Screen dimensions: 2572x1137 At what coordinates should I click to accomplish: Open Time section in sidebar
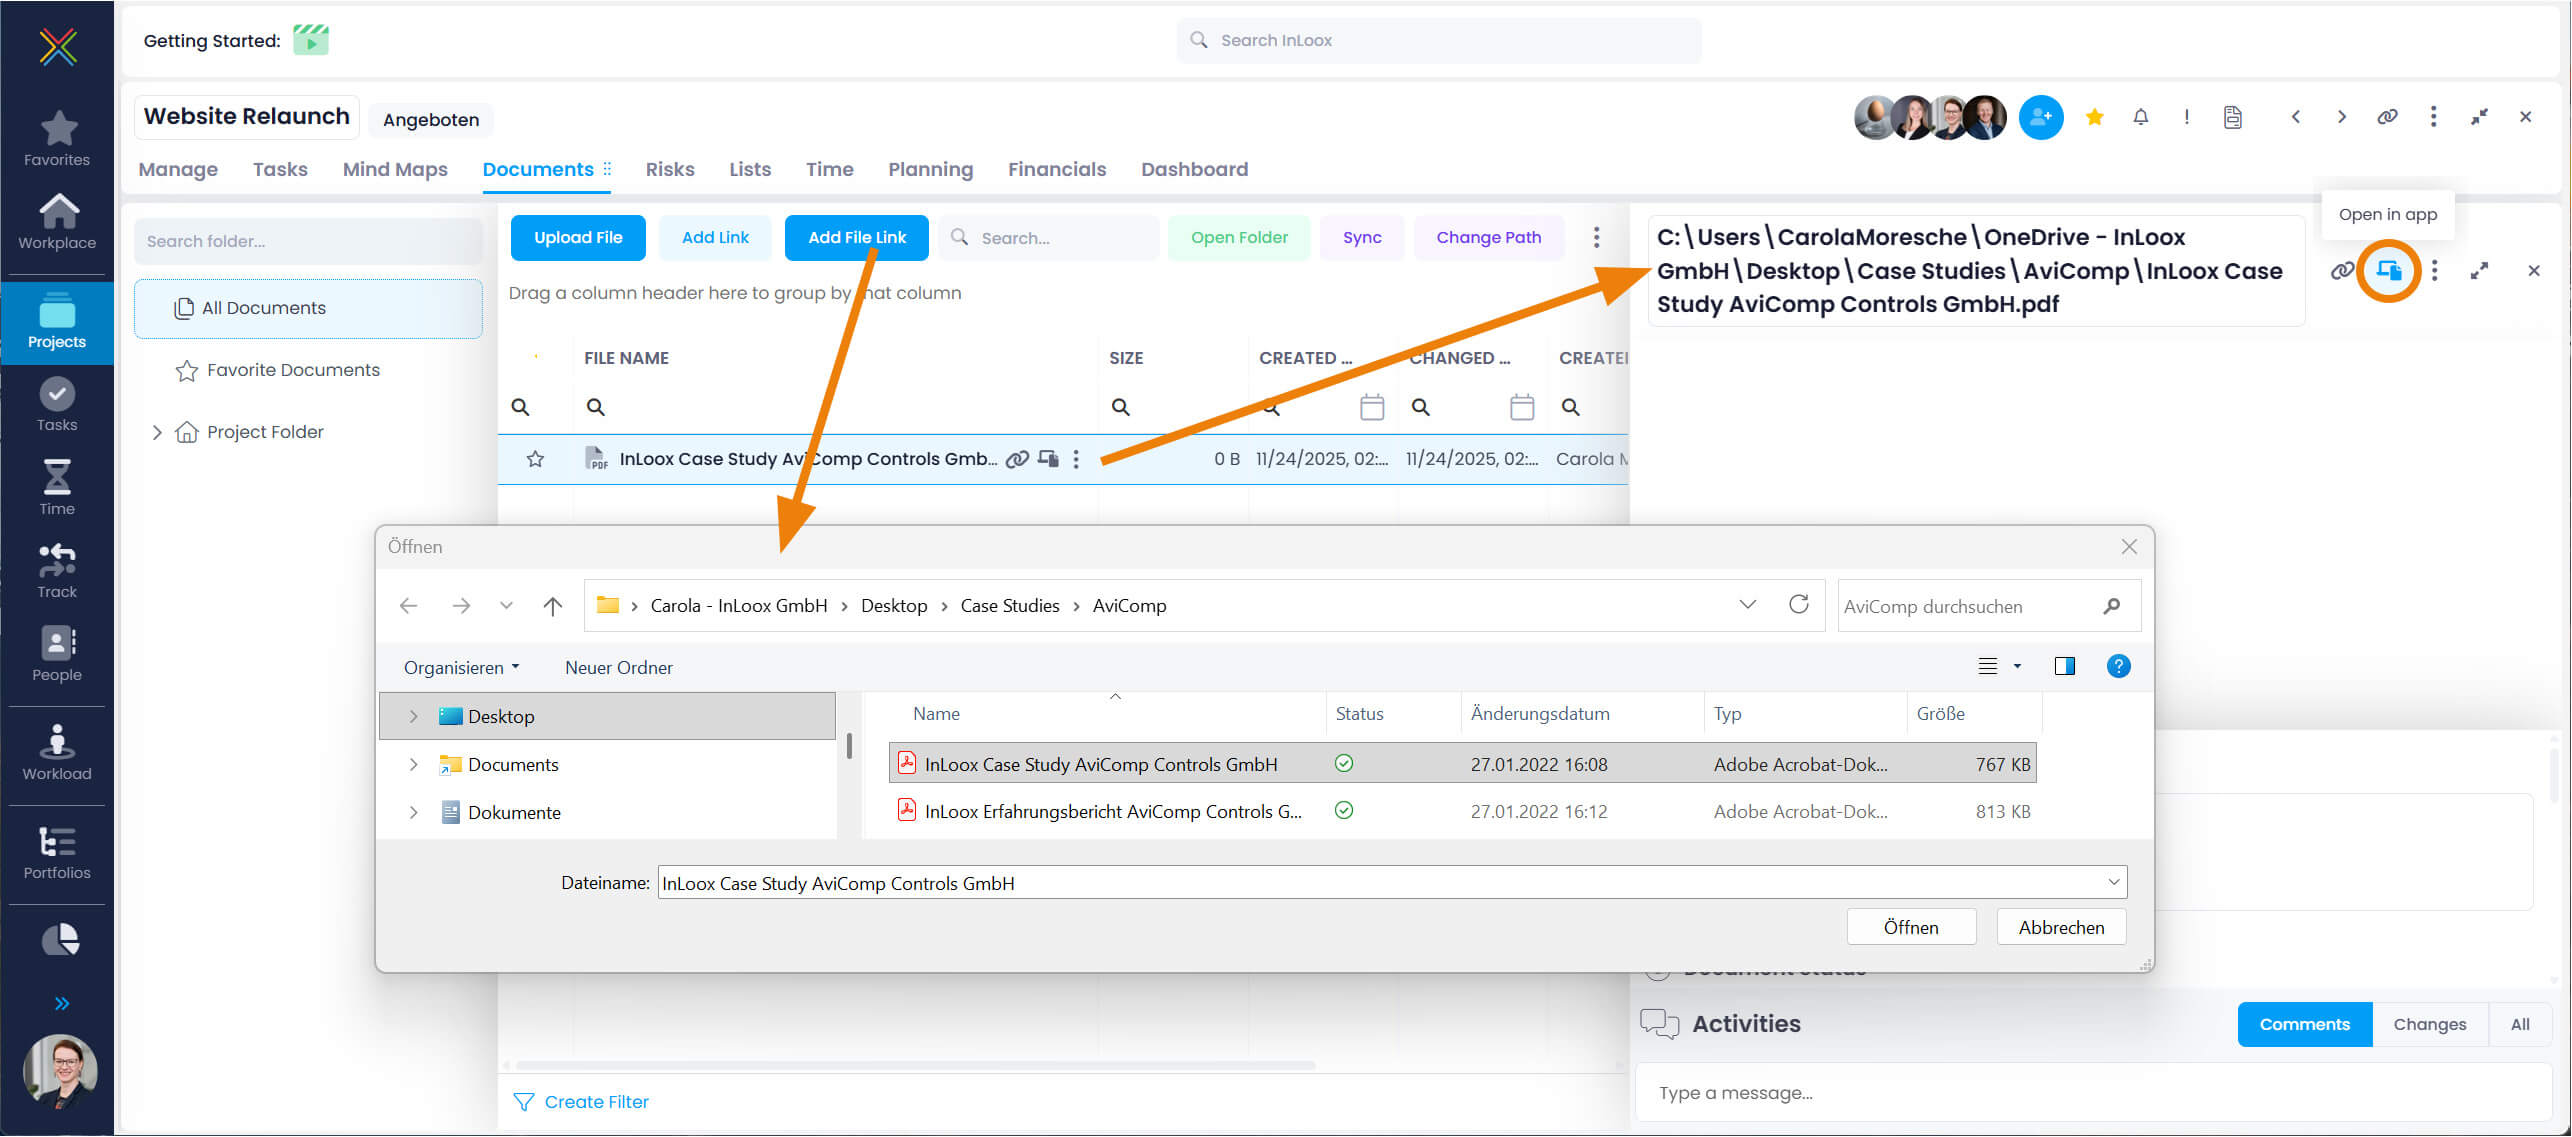click(57, 488)
